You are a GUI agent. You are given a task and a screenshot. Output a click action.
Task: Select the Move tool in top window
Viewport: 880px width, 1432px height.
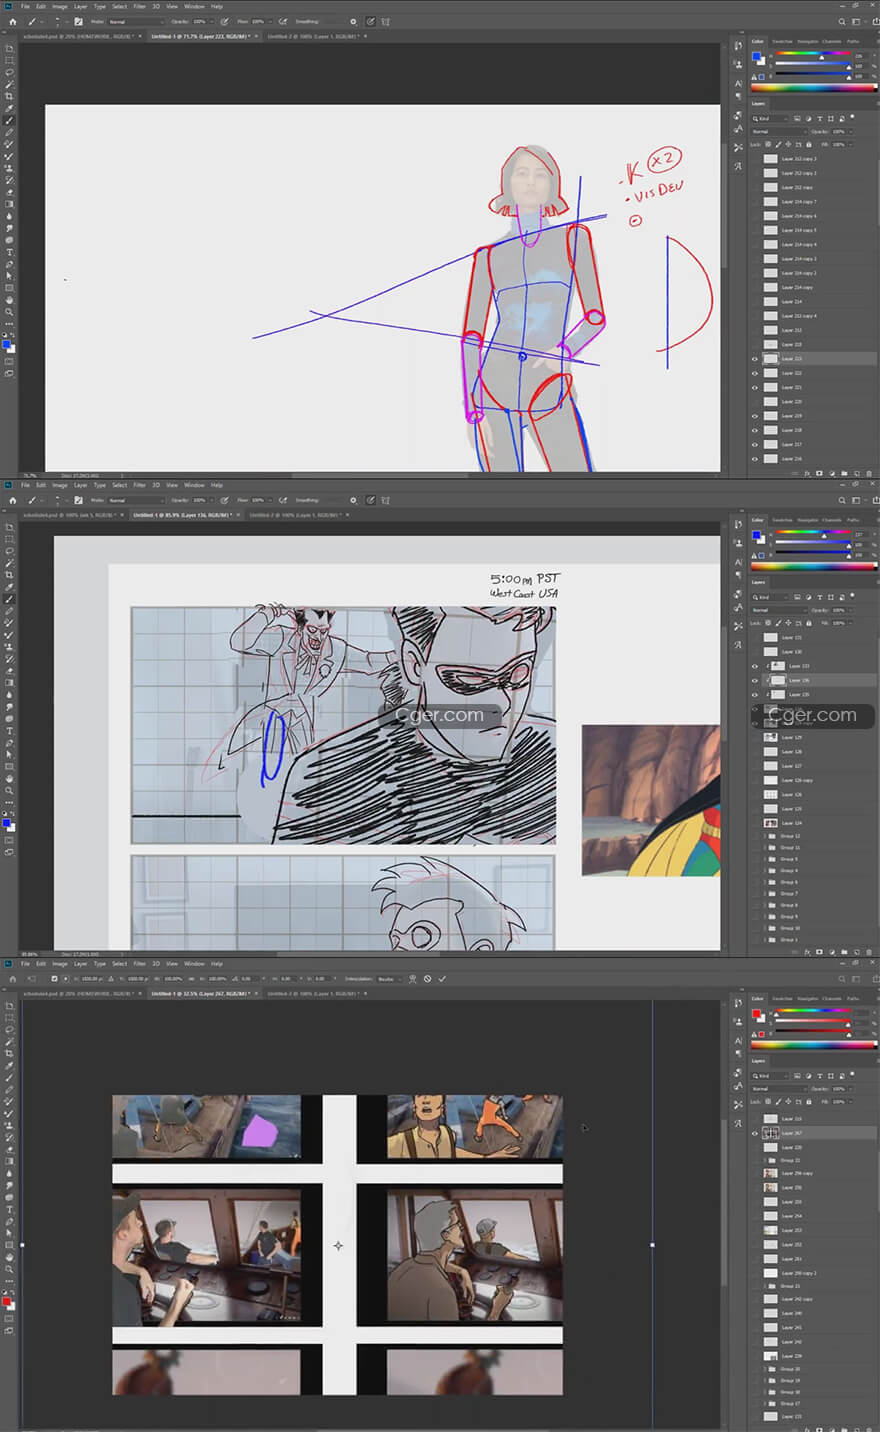click(9, 48)
